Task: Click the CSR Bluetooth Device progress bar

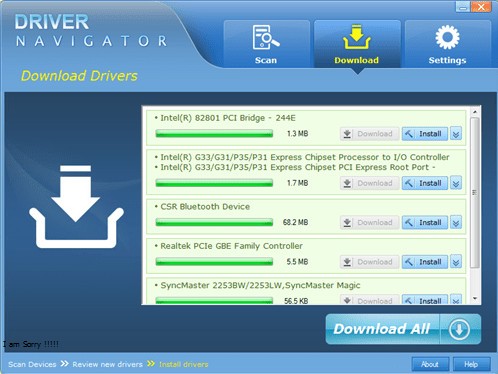Action: point(214,223)
